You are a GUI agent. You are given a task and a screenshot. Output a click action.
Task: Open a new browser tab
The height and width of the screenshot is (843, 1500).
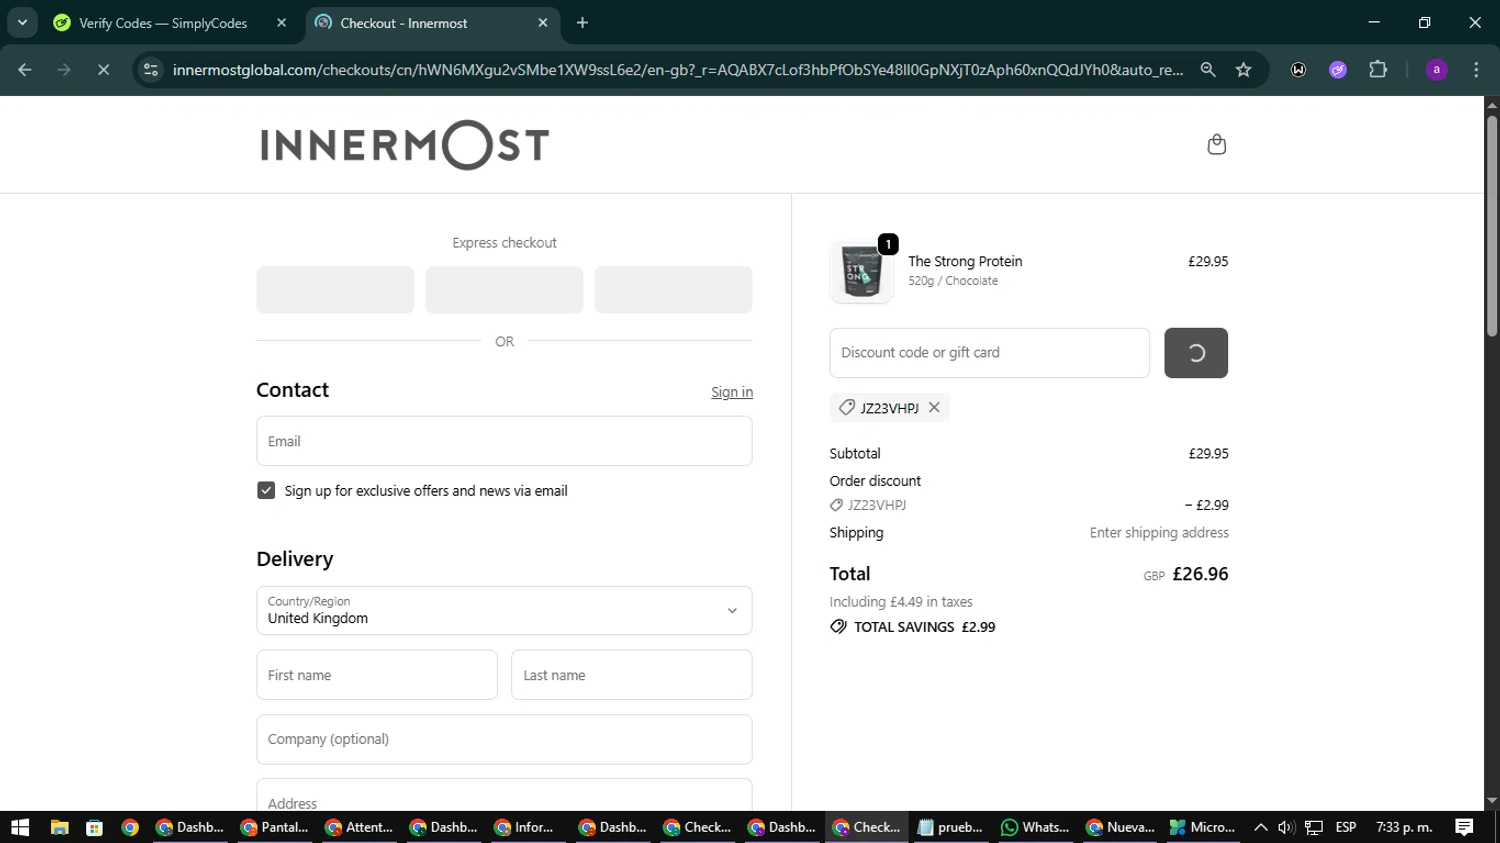click(583, 23)
